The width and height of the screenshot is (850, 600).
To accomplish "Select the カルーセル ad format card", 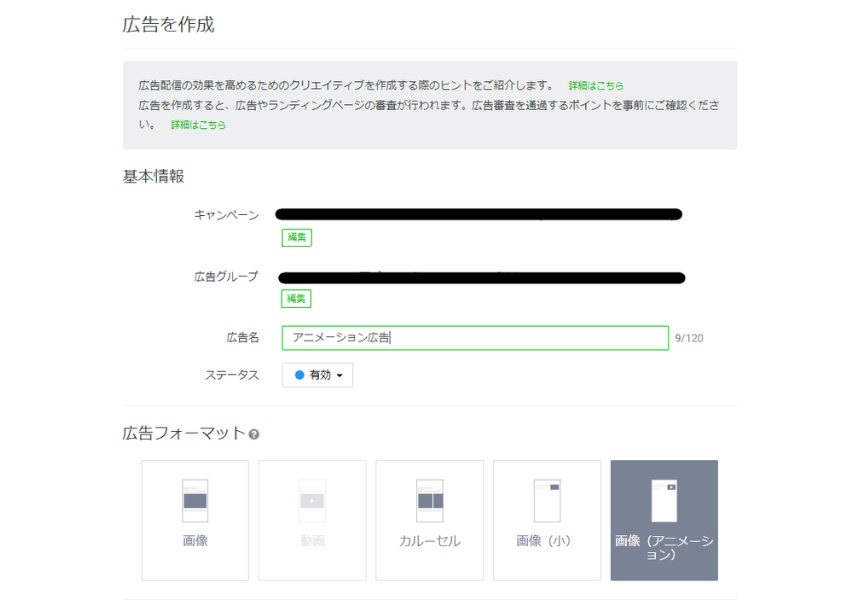I will (x=429, y=520).
